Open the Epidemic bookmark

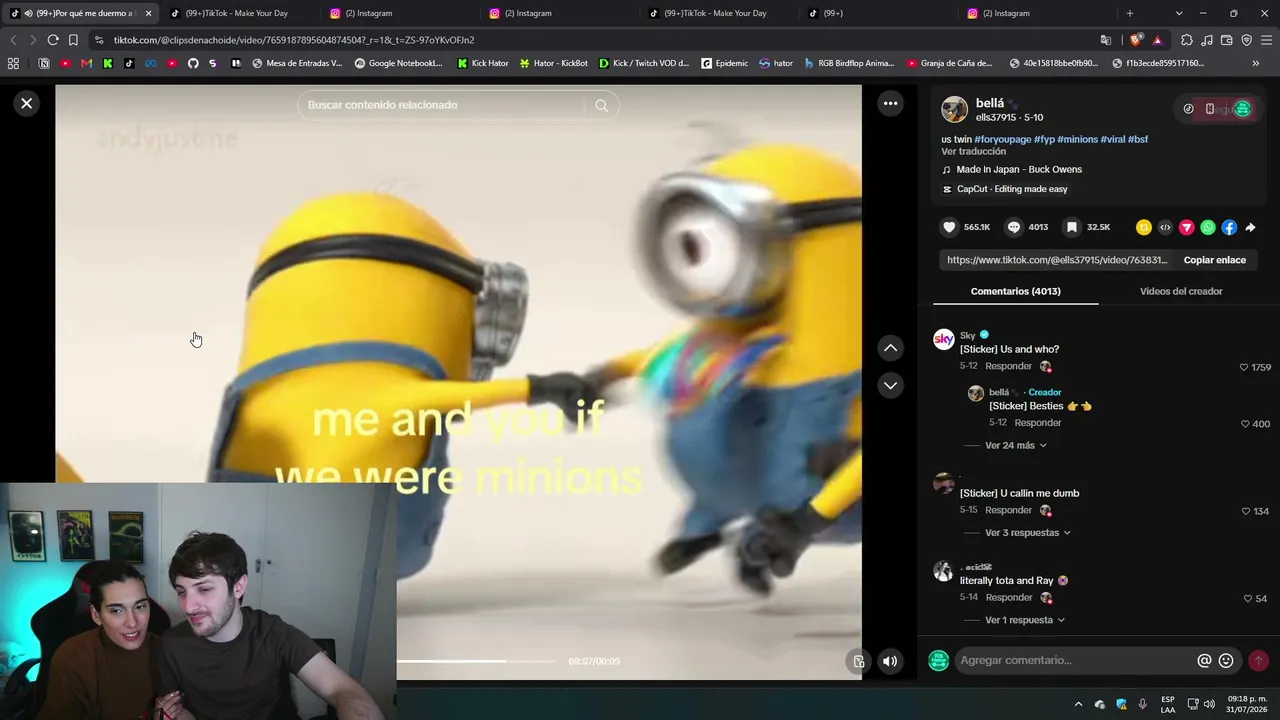point(725,63)
